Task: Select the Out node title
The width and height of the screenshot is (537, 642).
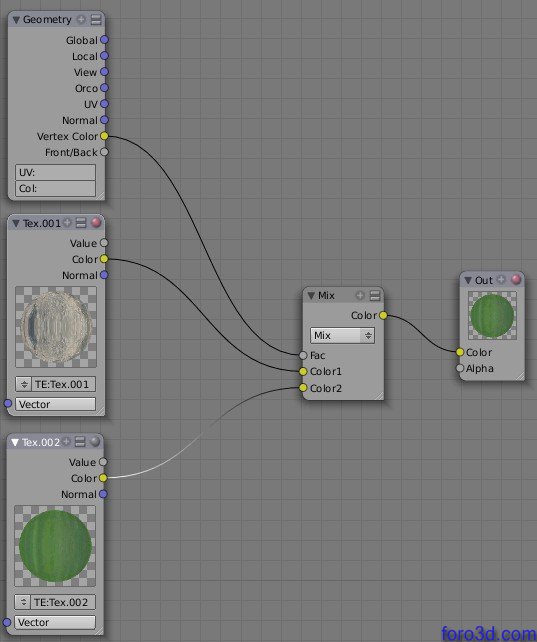Action: pyautogui.click(x=483, y=280)
